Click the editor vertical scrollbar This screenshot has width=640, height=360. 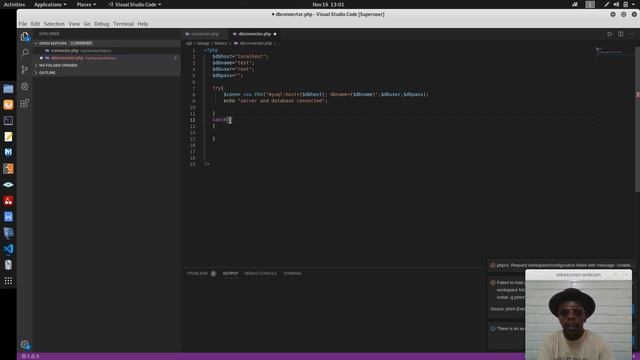637,118
